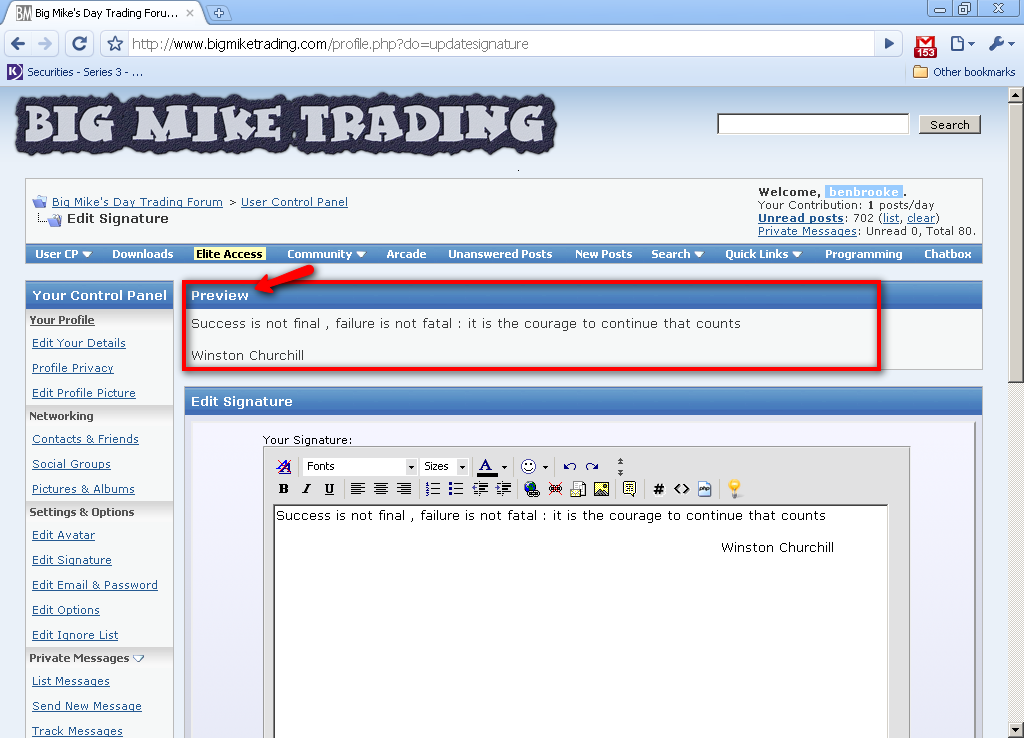
Task: Open Gmail notifier icon showing 153
Action: tap(925, 46)
